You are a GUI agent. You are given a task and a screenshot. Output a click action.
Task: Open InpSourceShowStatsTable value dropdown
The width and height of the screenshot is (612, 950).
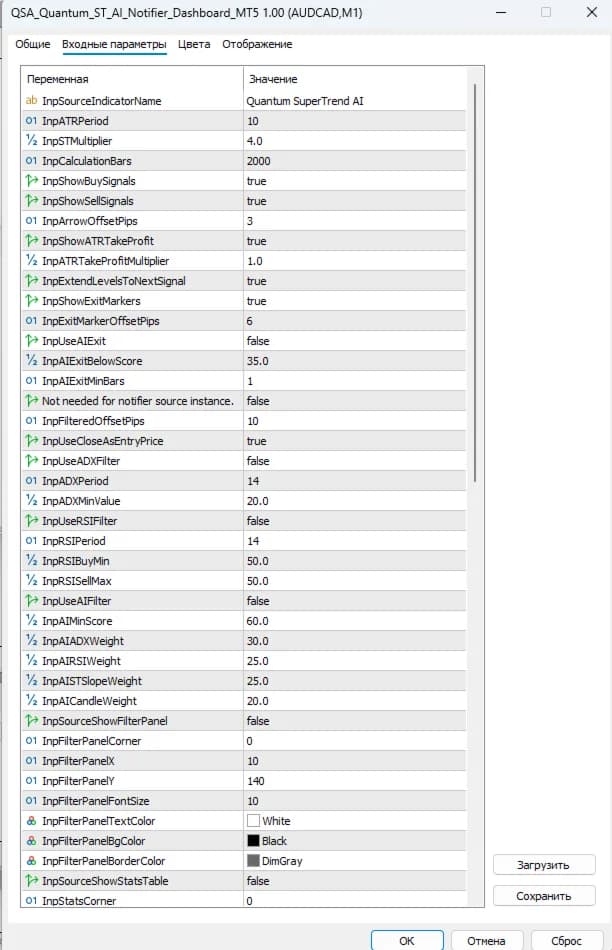pos(354,880)
